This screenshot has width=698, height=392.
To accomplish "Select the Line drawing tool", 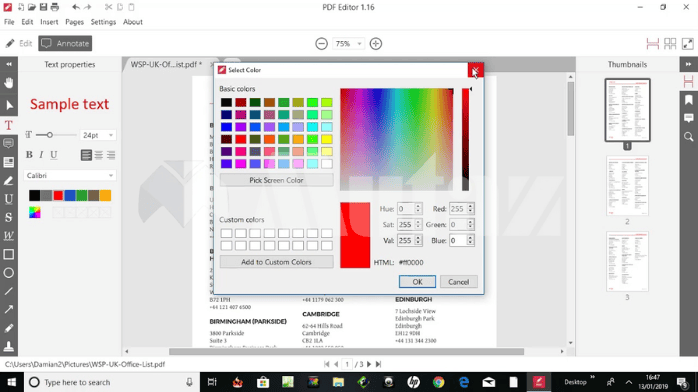I will click(8, 291).
